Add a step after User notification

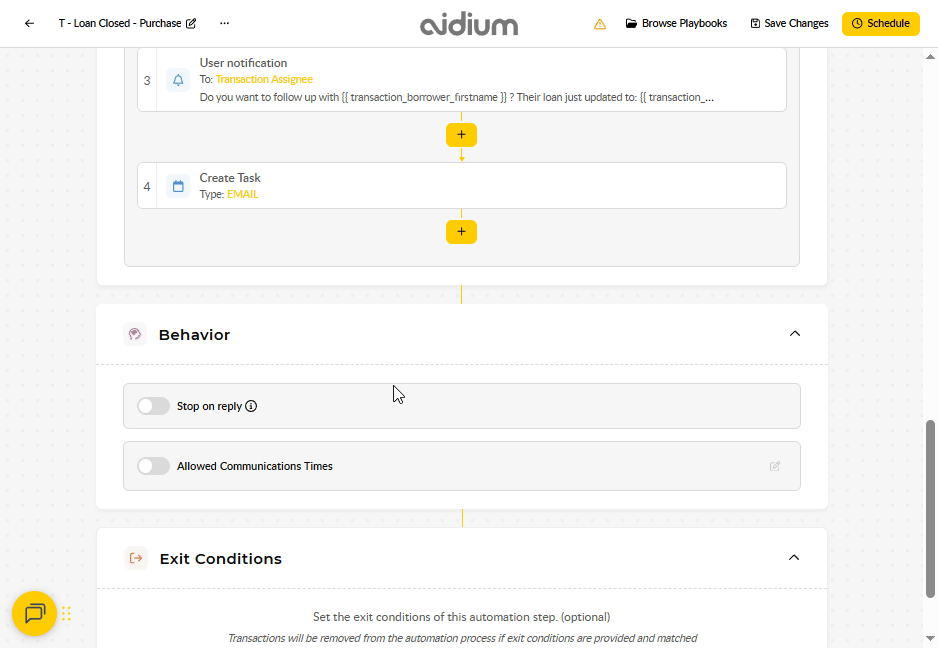click(x=461, y=135)
